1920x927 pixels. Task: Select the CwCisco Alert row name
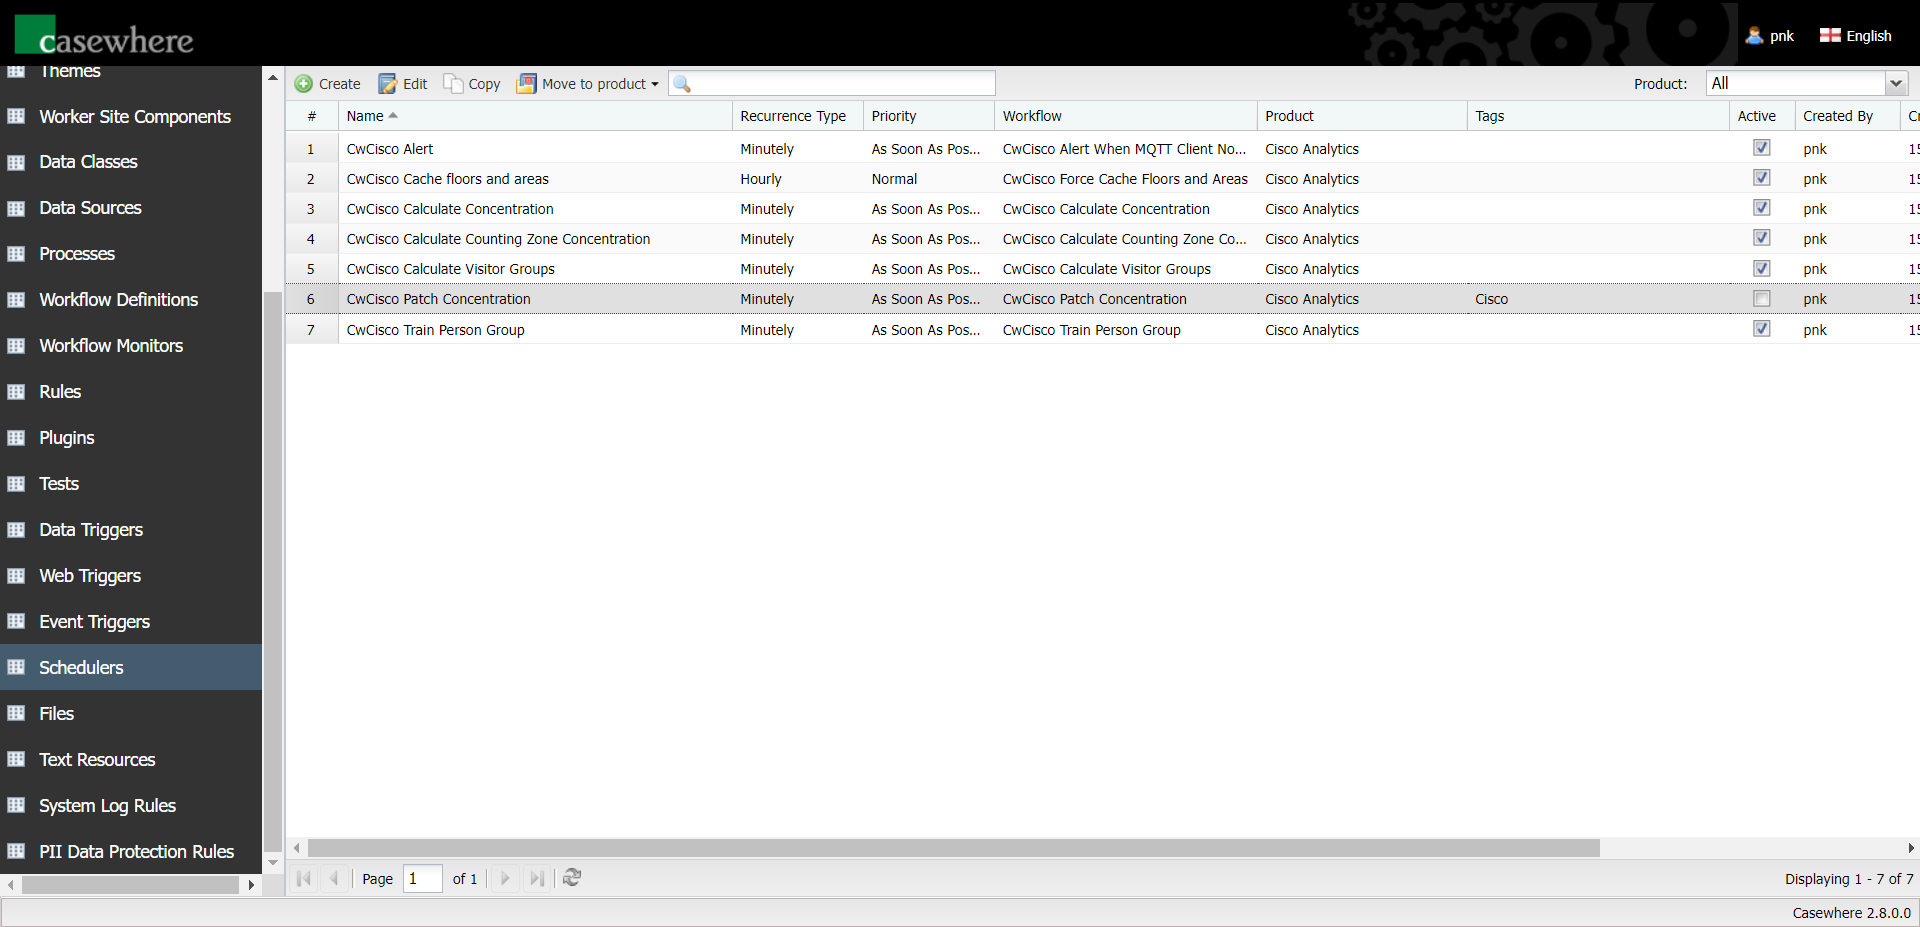(390, 149)
